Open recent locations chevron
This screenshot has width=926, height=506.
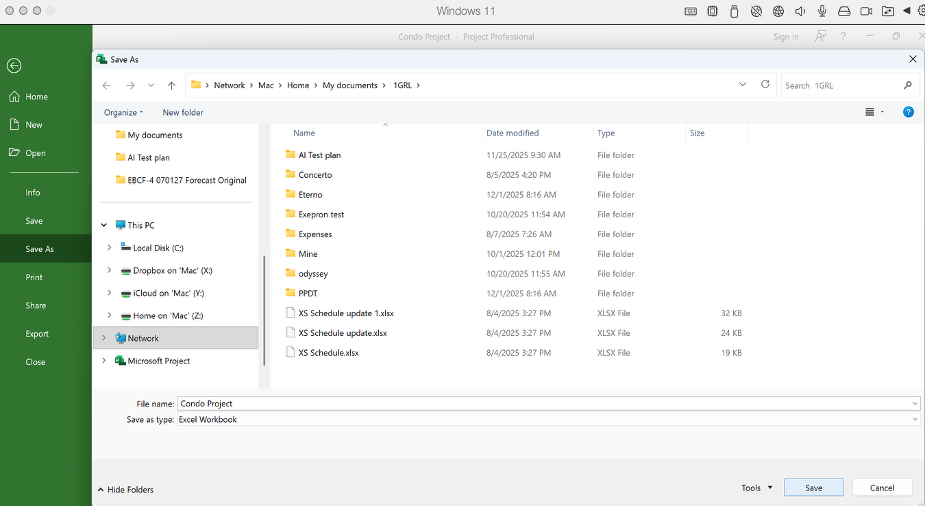(151, 86)
